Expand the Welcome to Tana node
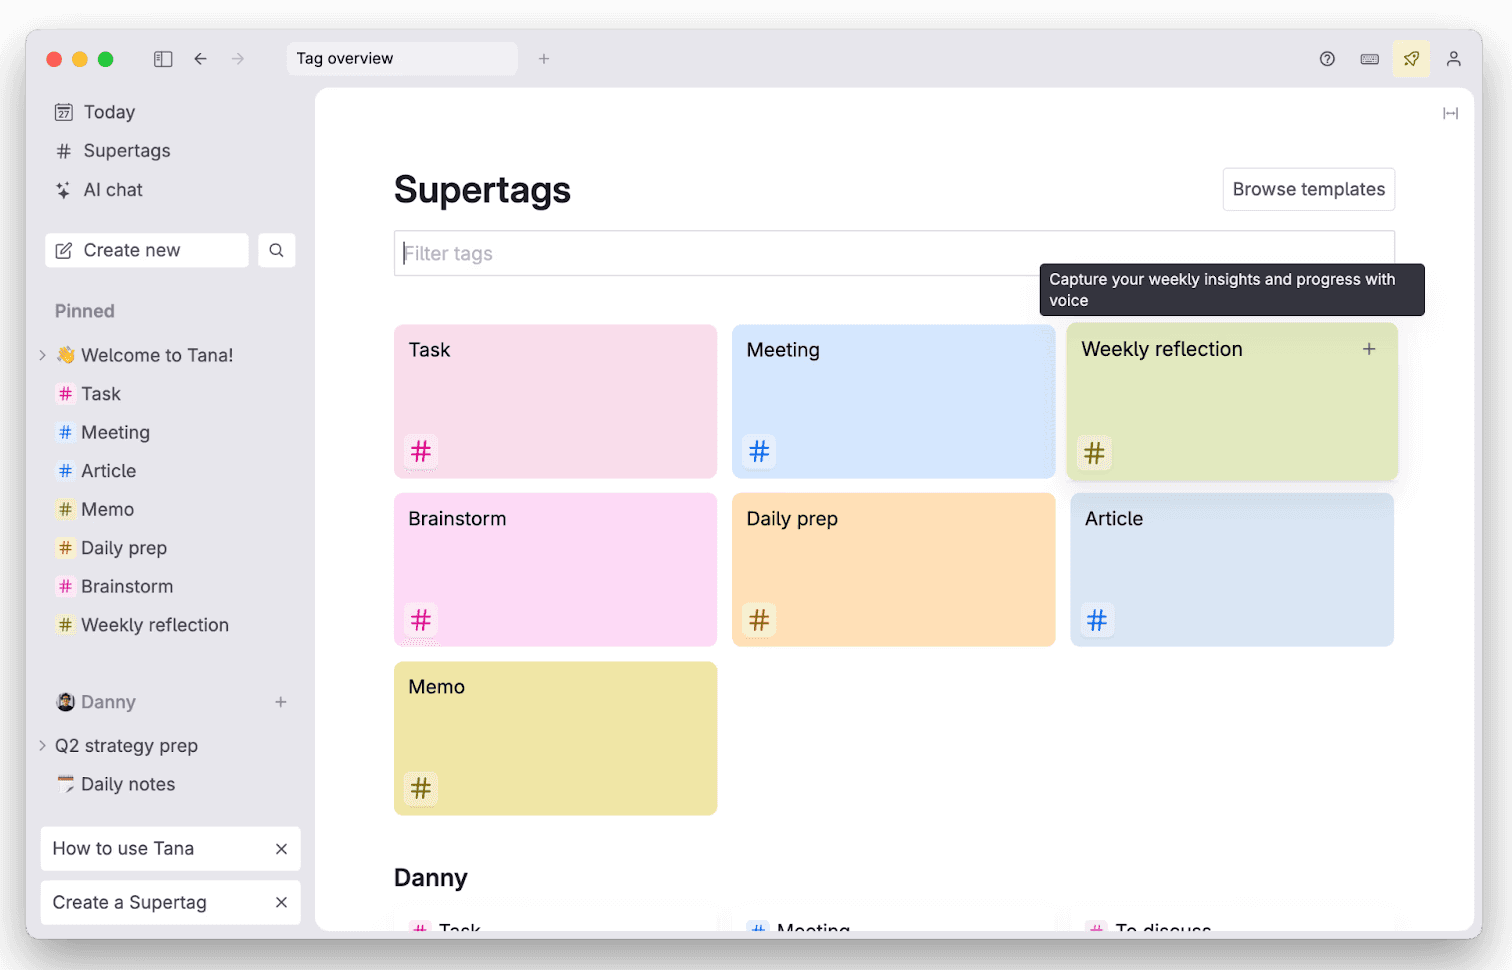1512x970 pixels. coord(41,355)
